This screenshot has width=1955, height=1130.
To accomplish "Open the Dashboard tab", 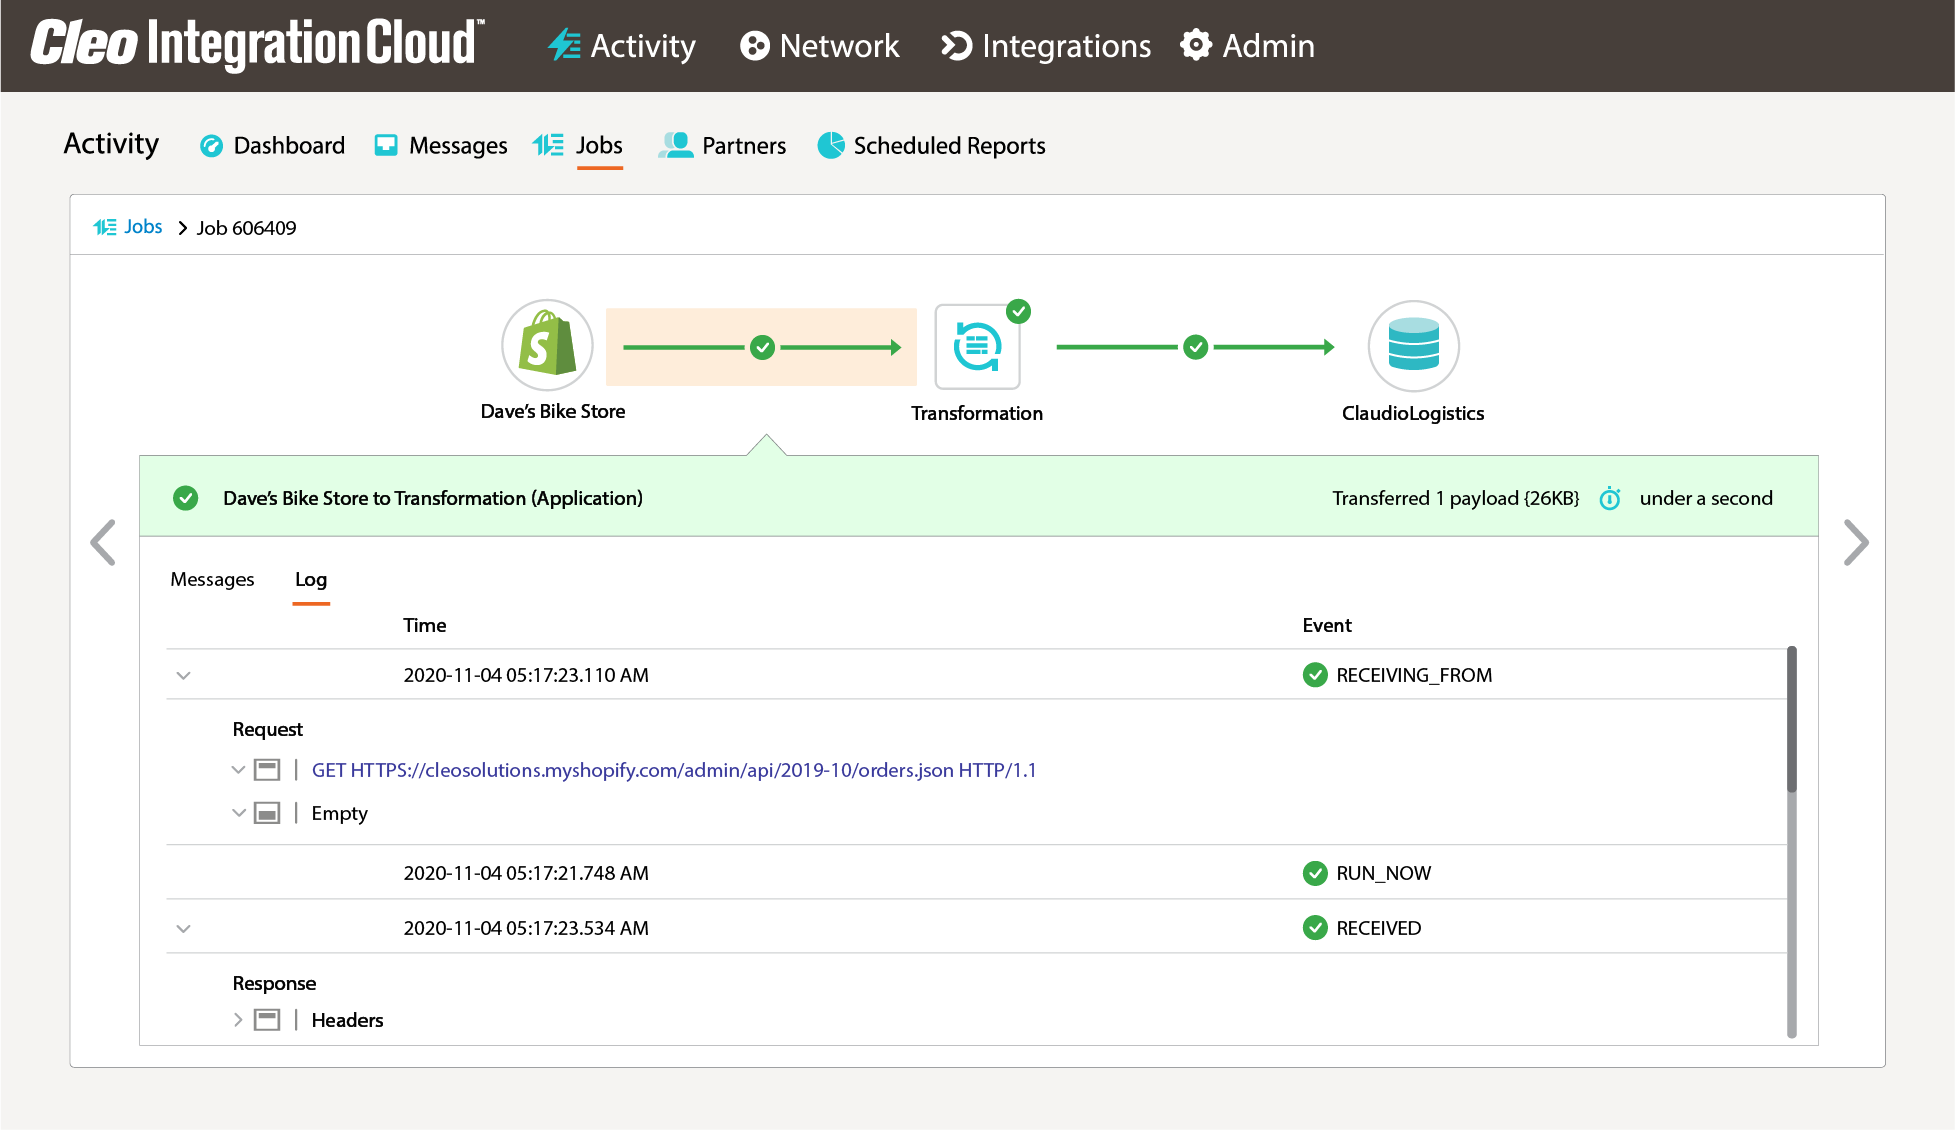I will 272,146.
